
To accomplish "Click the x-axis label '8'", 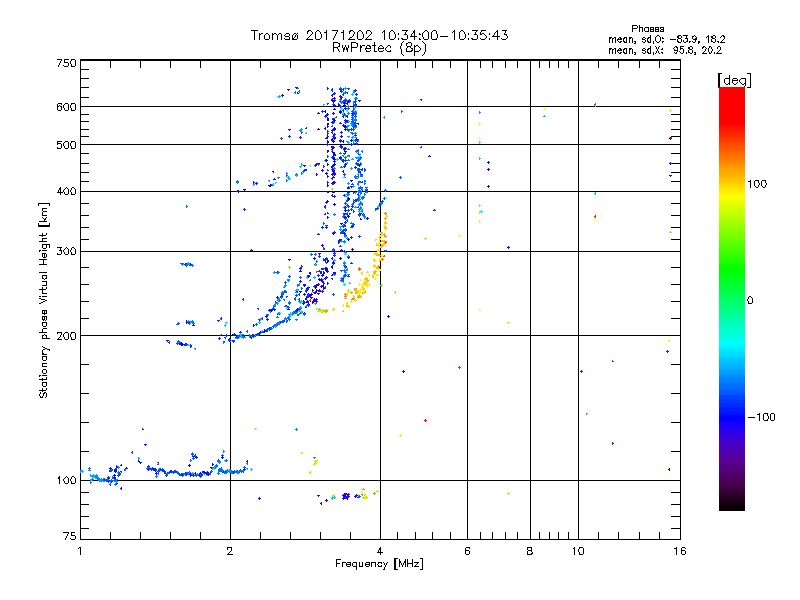I will (x=530, y=551).
